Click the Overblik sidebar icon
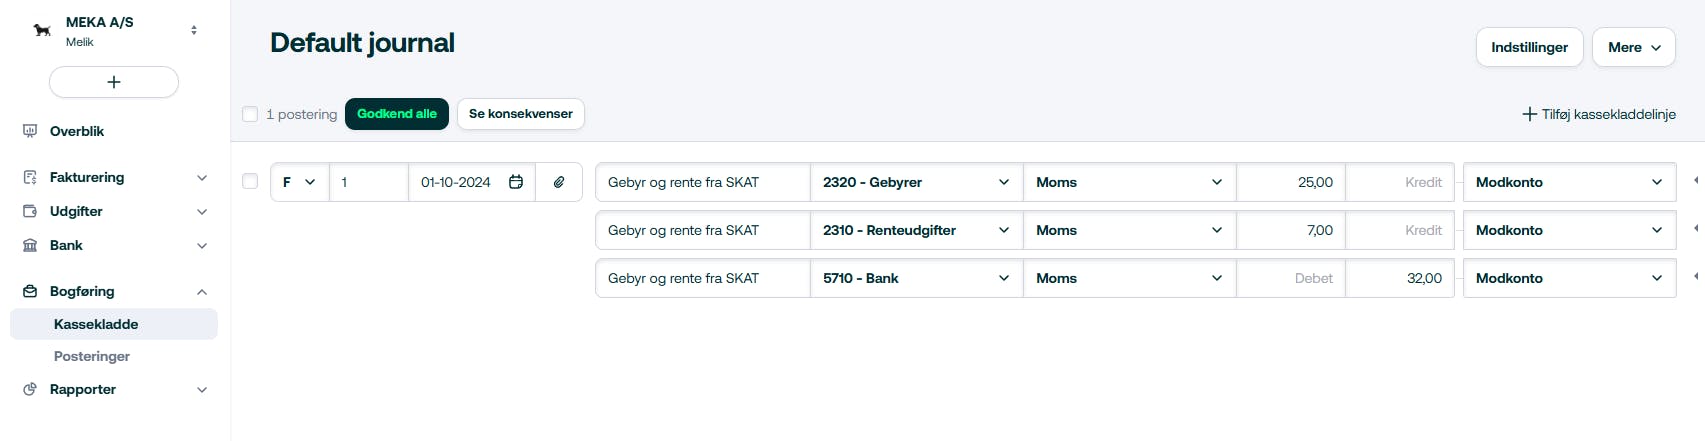Image resolution: width=1705 pixels, height=441 pixels. point(30,131)
